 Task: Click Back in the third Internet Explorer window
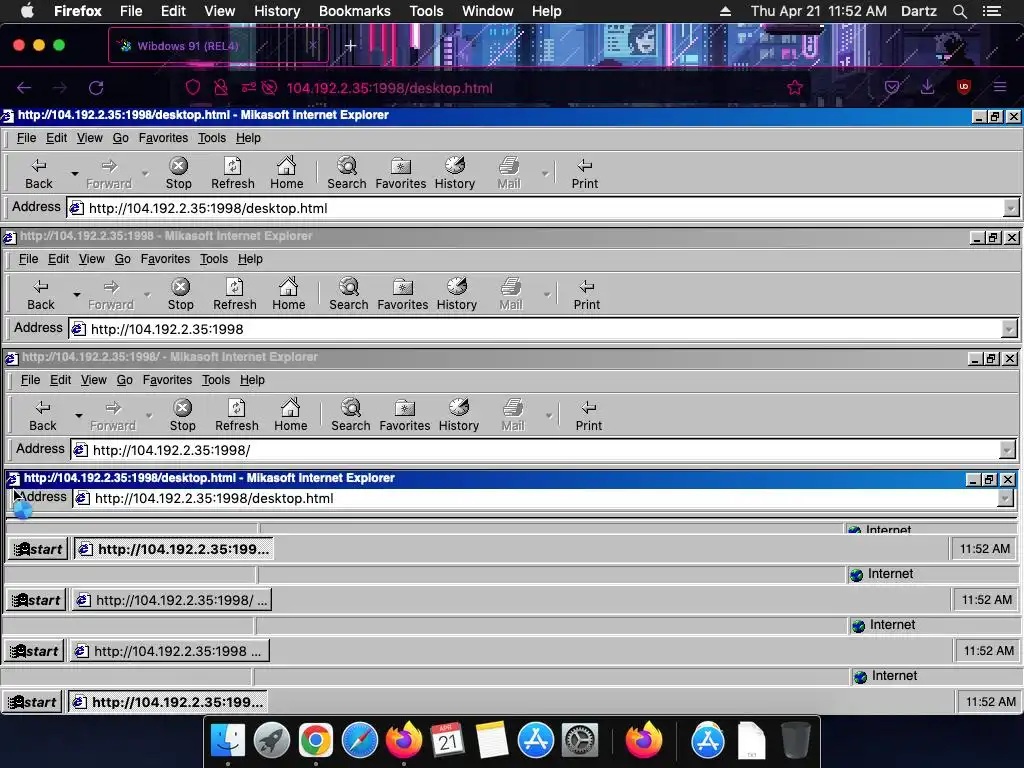pyautogui.click(x=42, y=415)
